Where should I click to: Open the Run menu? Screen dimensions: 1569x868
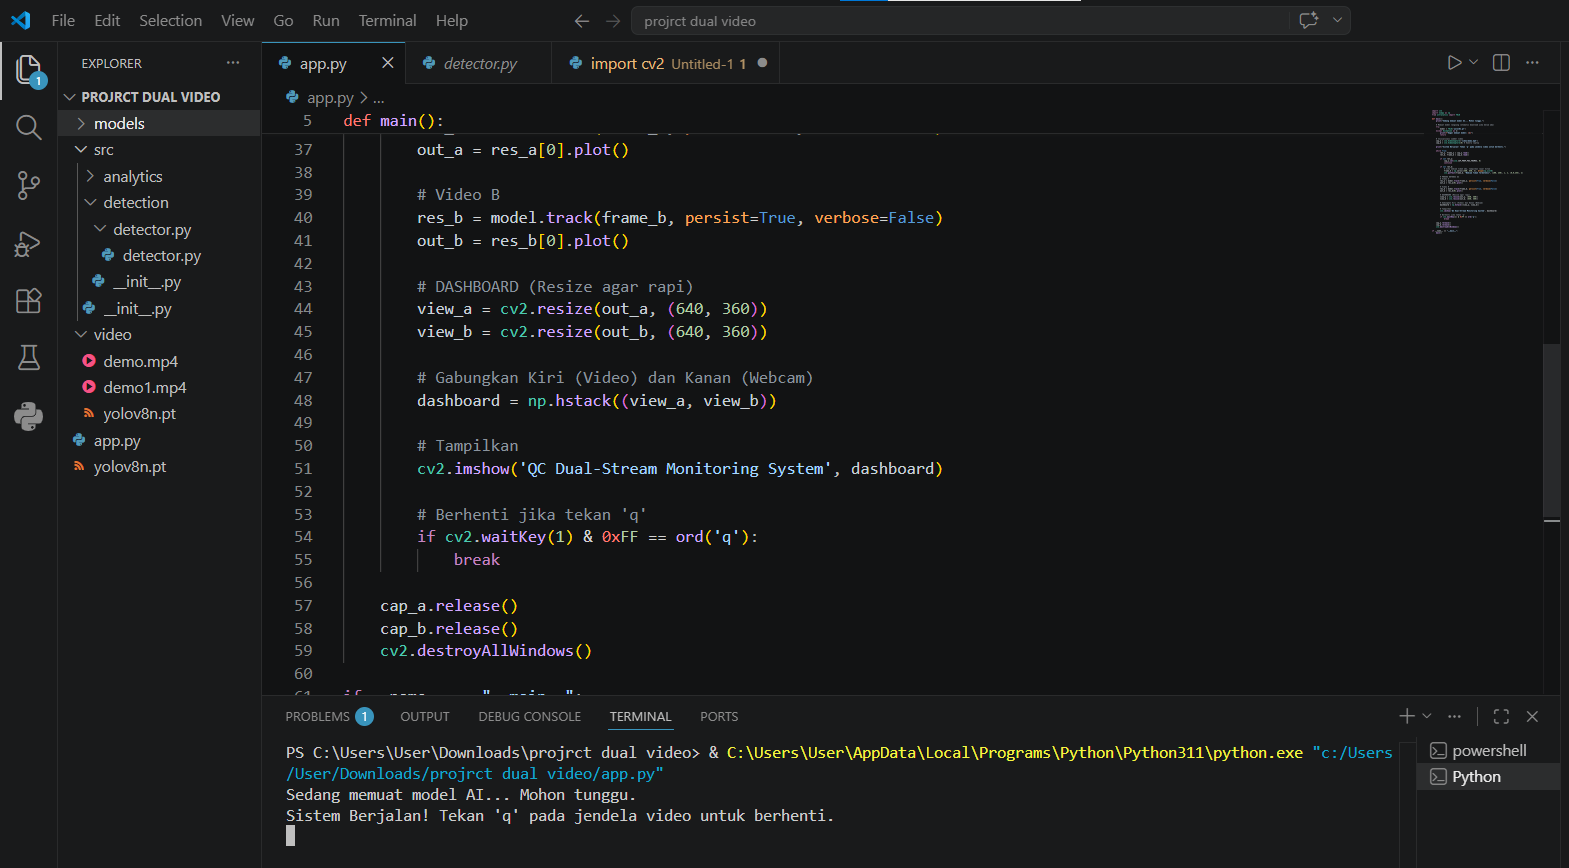point(326,20)
